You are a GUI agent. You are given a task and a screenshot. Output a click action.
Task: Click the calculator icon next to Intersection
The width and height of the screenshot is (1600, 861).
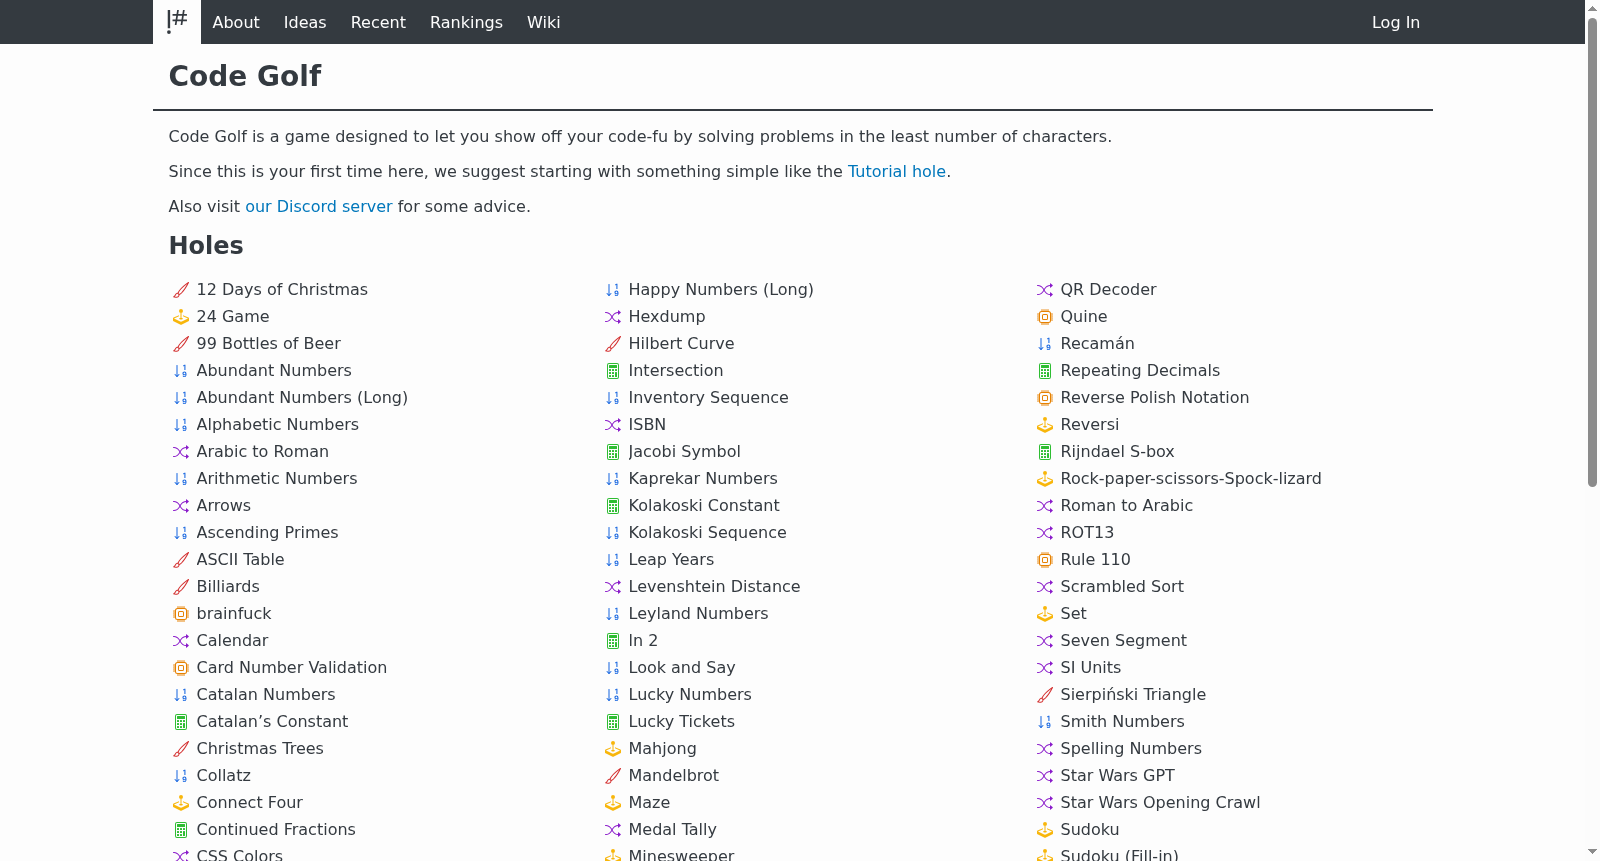pyautogui.click(x=613, y=371)
